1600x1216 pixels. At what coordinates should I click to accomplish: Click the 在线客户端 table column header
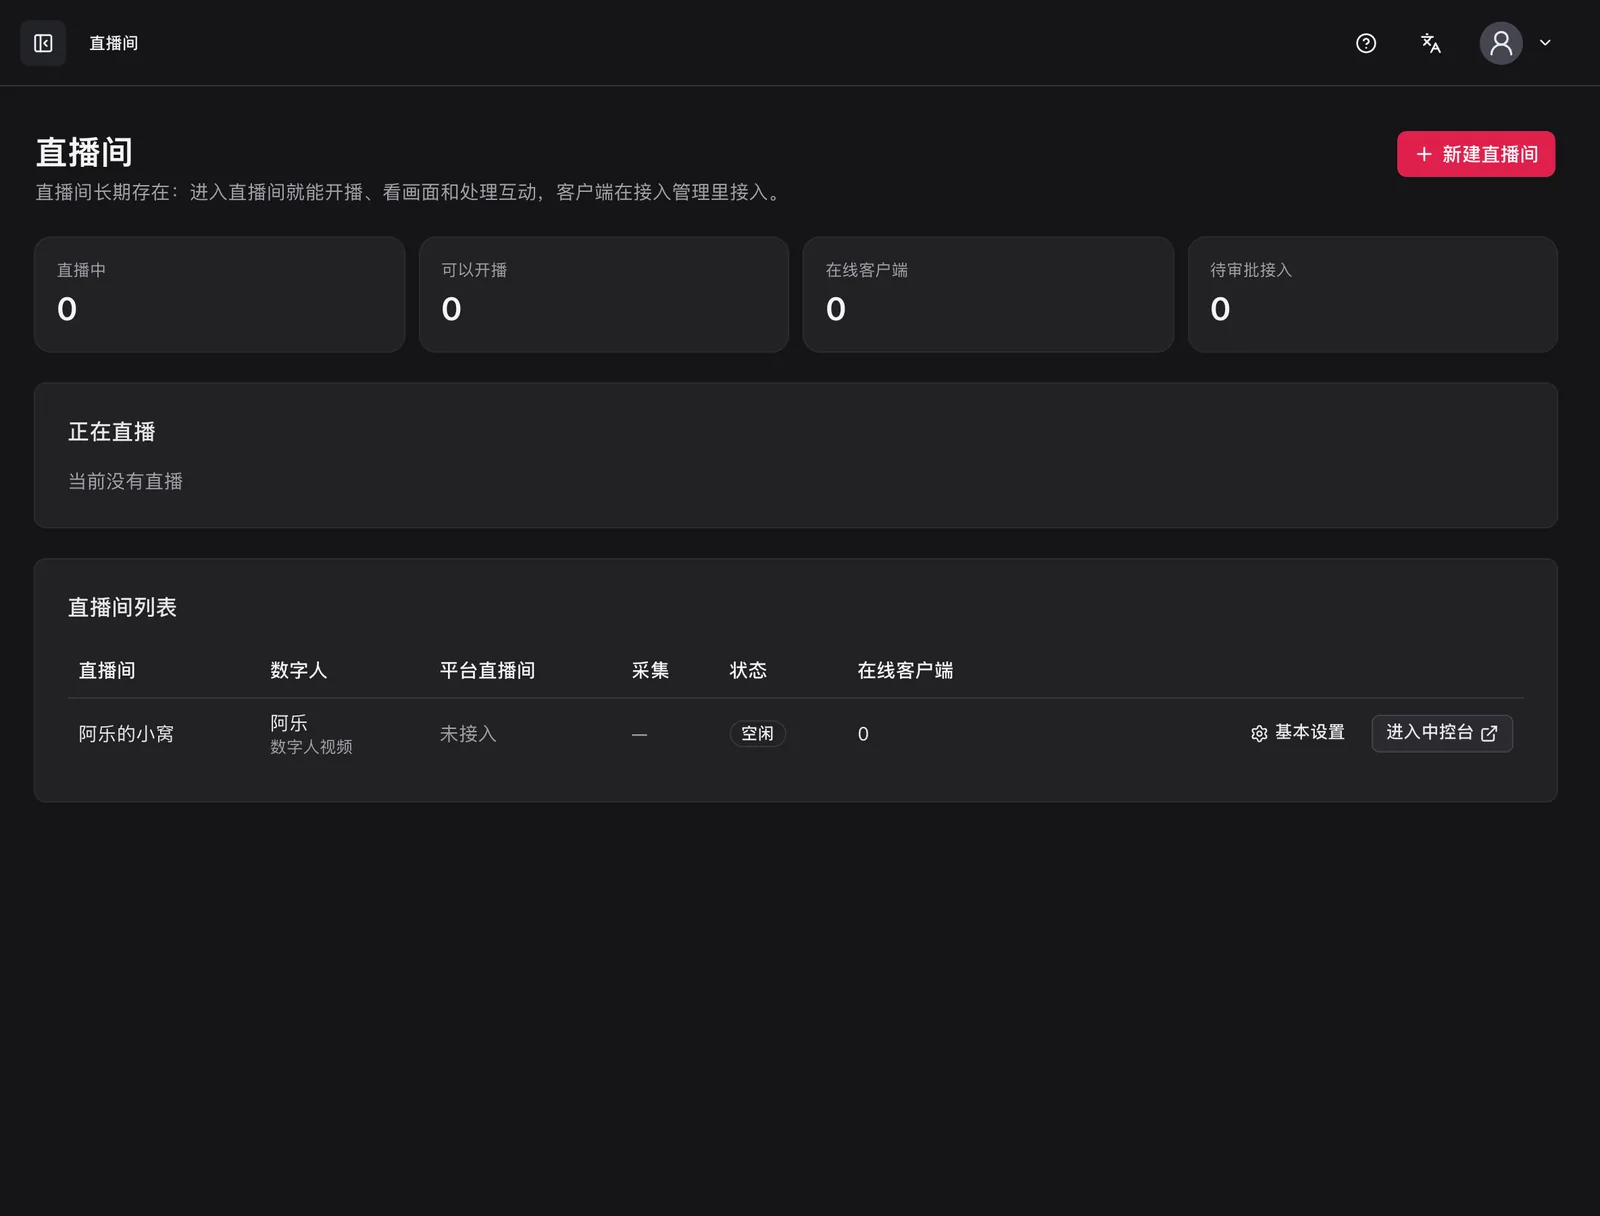pyautogui.click(x=905, y=670)
